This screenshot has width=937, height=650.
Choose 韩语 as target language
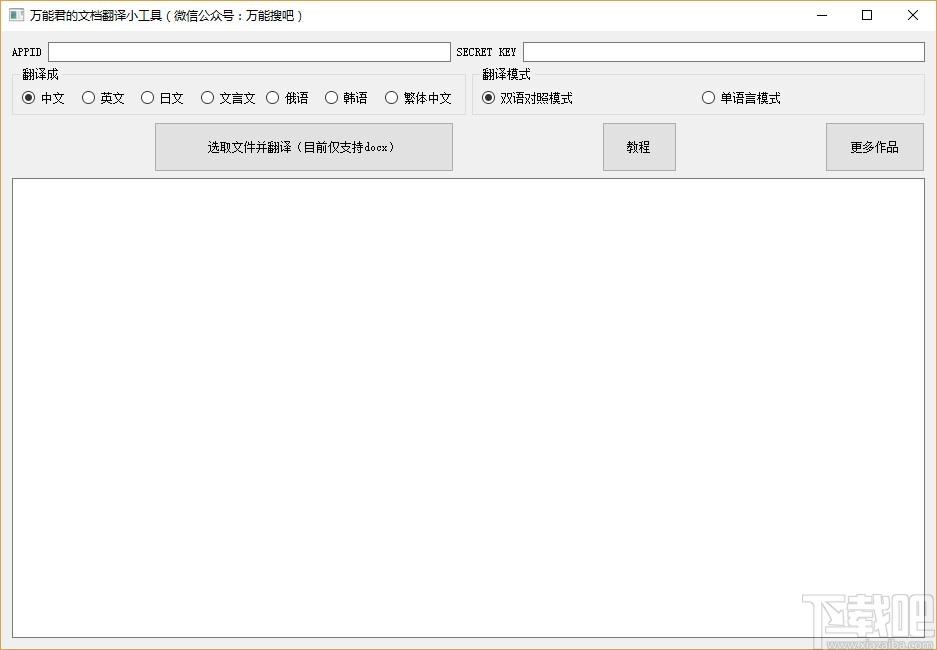(x=331, y=97)
